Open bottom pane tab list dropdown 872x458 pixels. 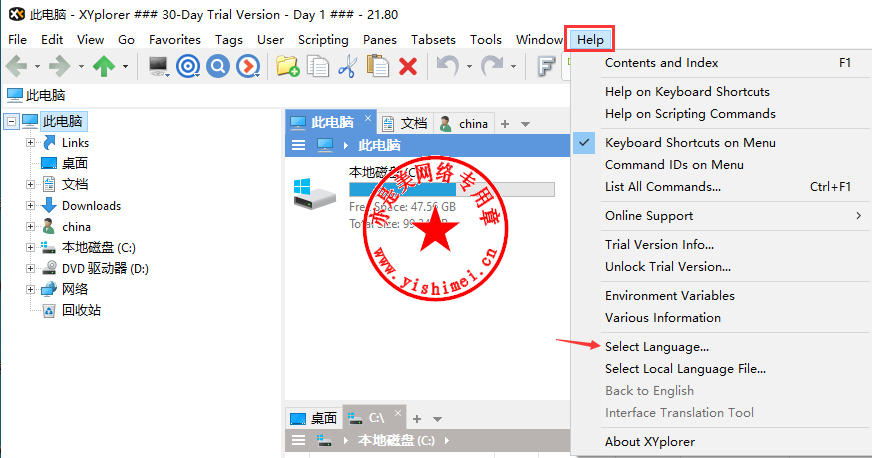pos(438,419)
